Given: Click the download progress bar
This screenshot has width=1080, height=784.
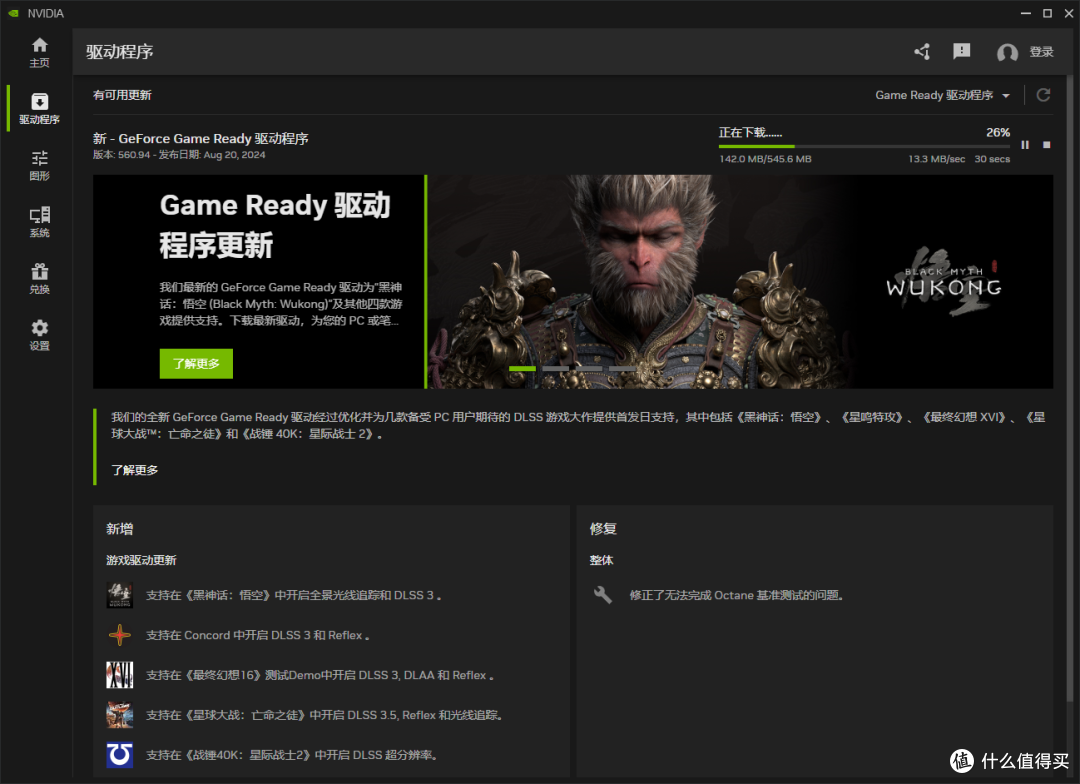Looking at the screenshot, I should click(x=864, y=146).
